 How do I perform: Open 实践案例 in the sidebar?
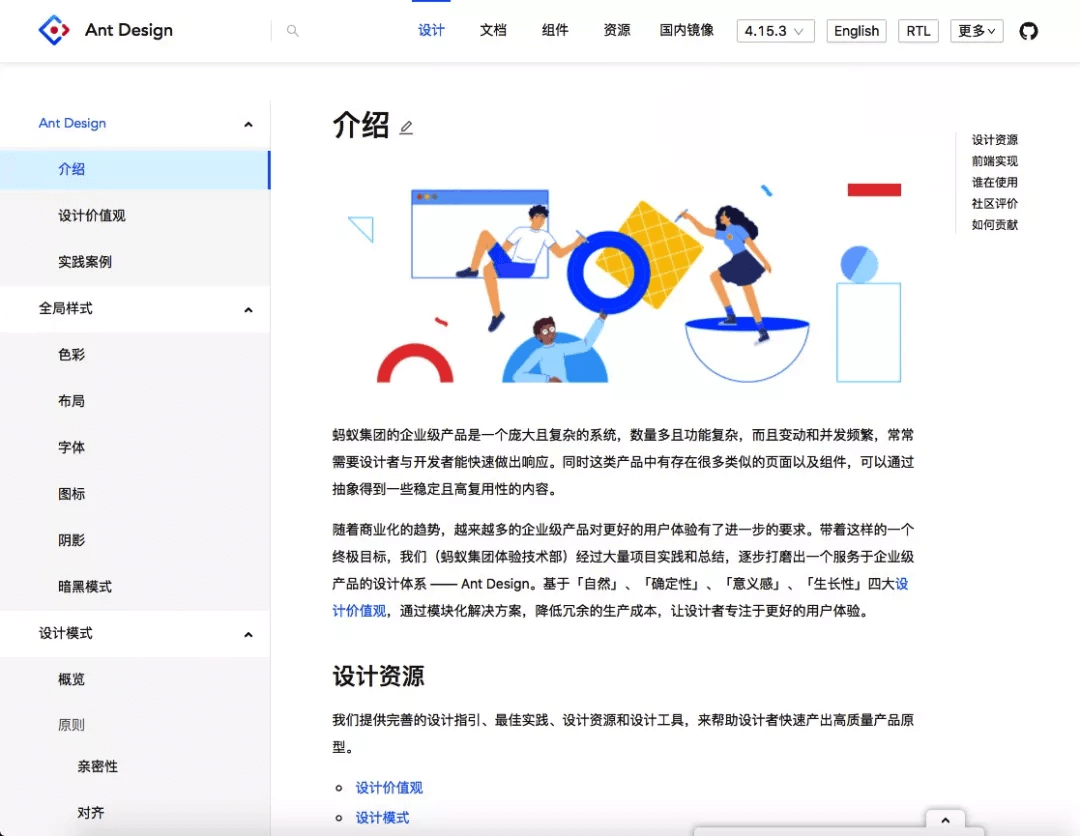point(135,262)
